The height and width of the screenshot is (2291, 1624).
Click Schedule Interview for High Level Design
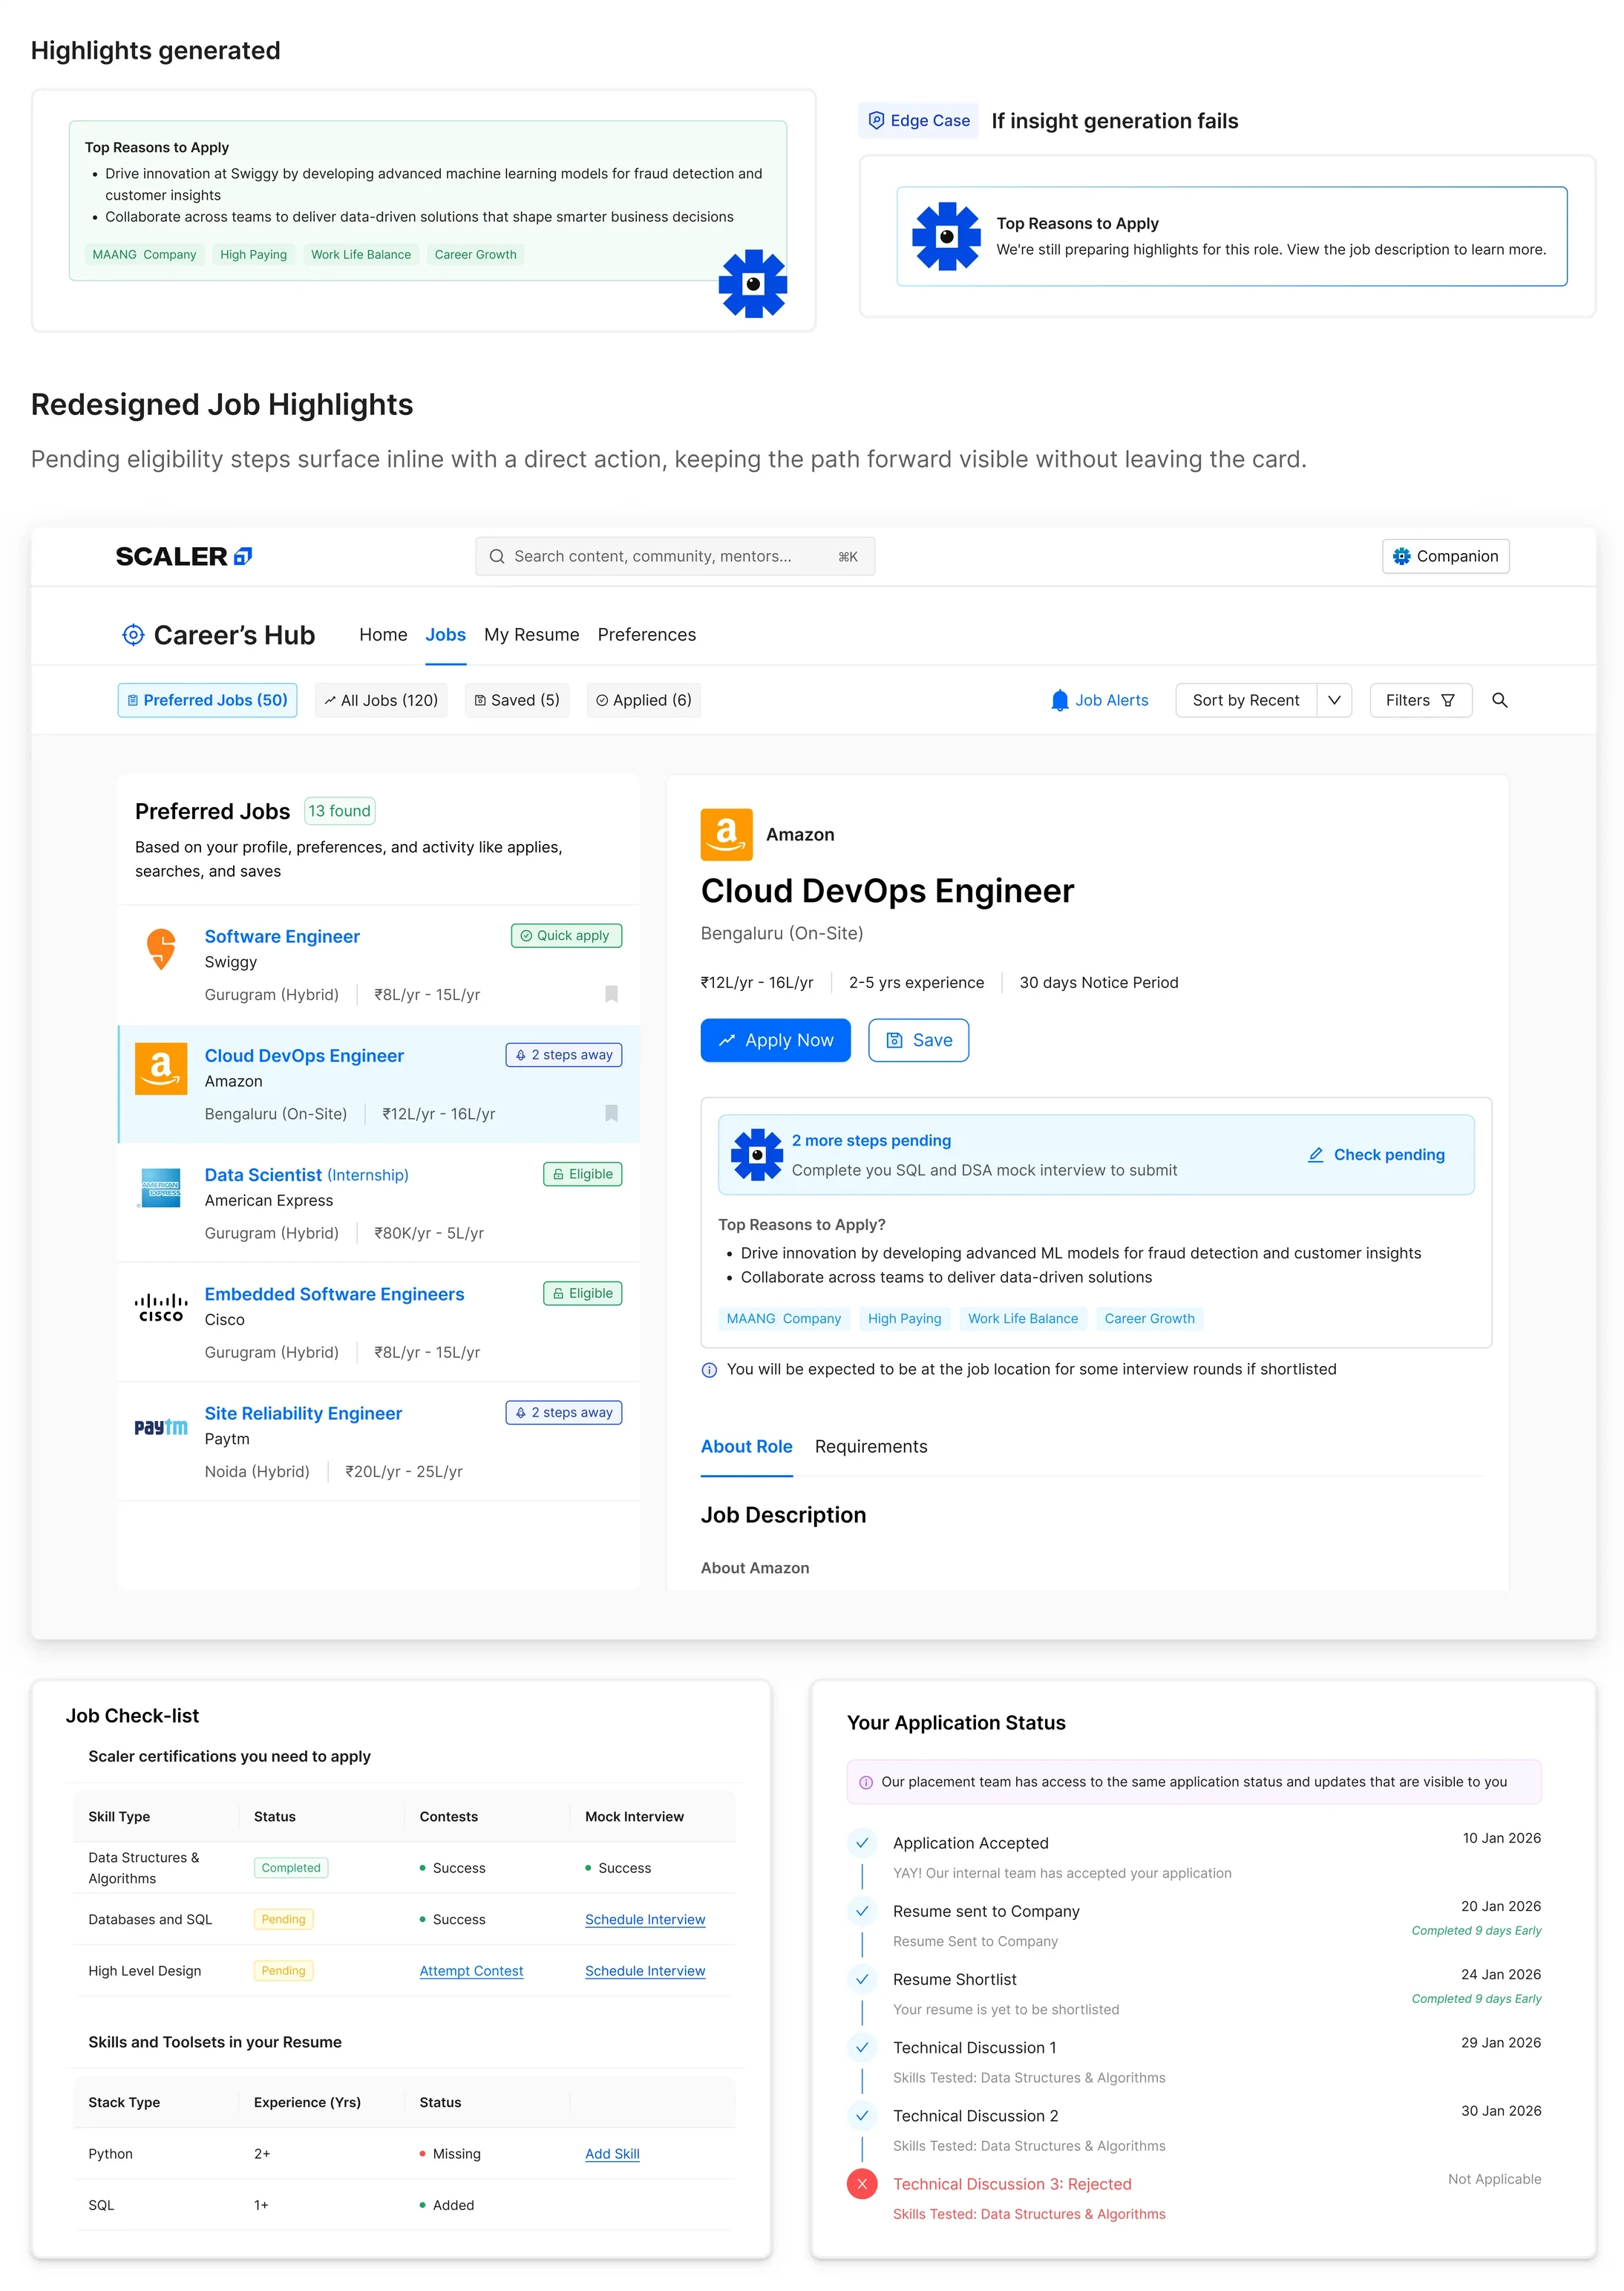[x=645, y=1970]
